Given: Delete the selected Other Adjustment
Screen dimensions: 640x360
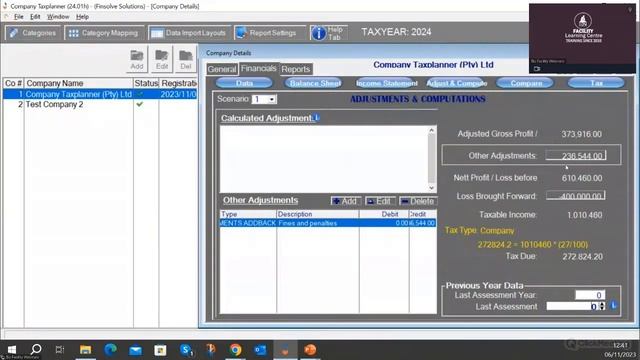Looking at the screenshot, I should tap(418, 201).
